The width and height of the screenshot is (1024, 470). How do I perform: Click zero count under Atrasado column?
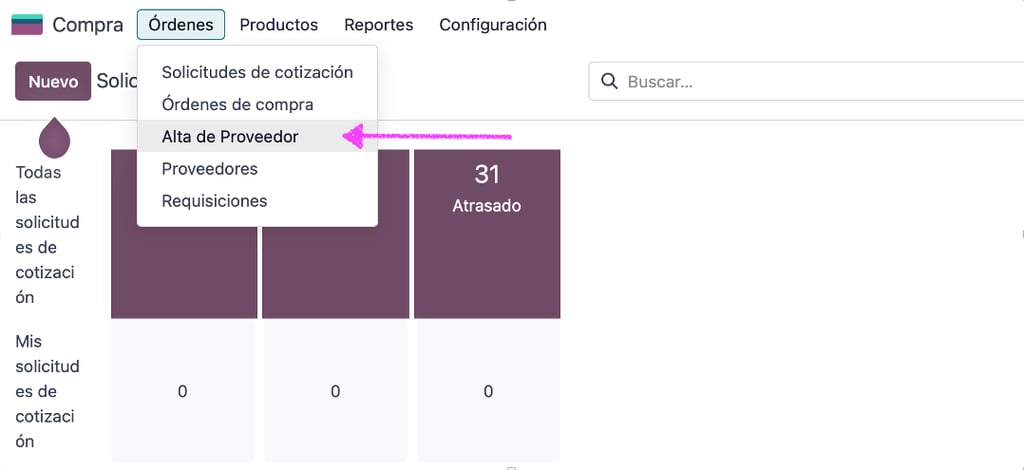click(488, 391)
